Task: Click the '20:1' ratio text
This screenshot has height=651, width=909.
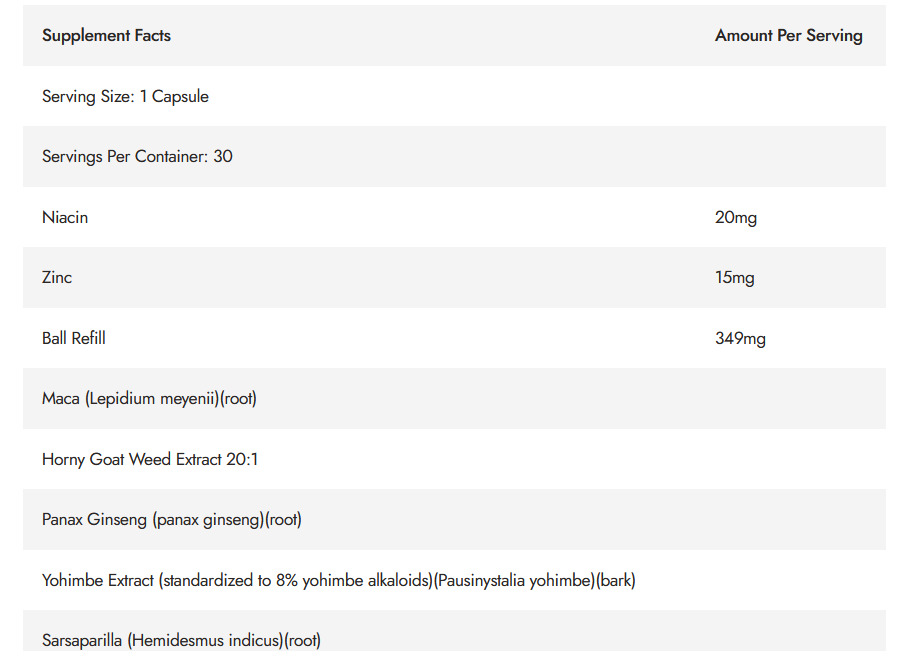Action: click(242, 459)
